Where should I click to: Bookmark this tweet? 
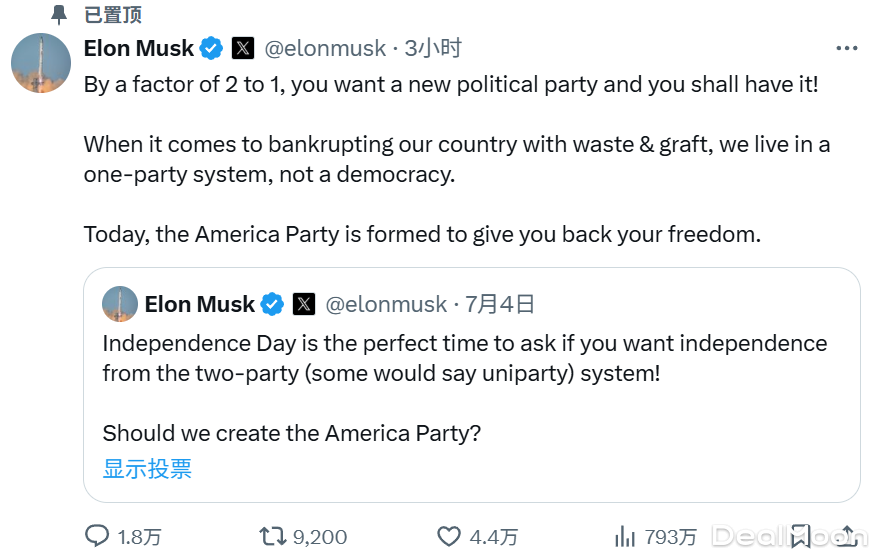pos(801,537)
